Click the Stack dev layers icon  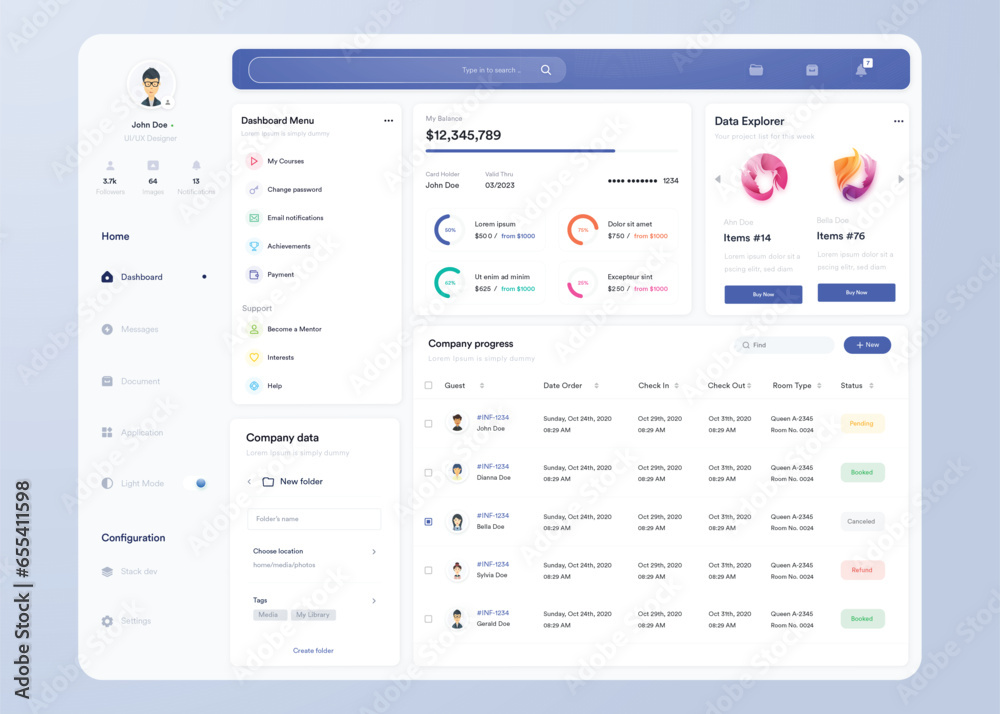107,571
